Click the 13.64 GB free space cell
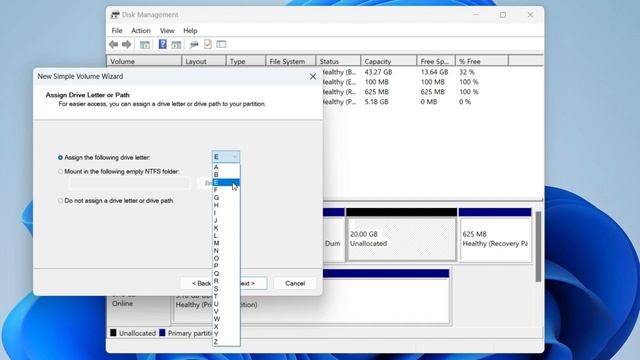 tap(434, 72)
